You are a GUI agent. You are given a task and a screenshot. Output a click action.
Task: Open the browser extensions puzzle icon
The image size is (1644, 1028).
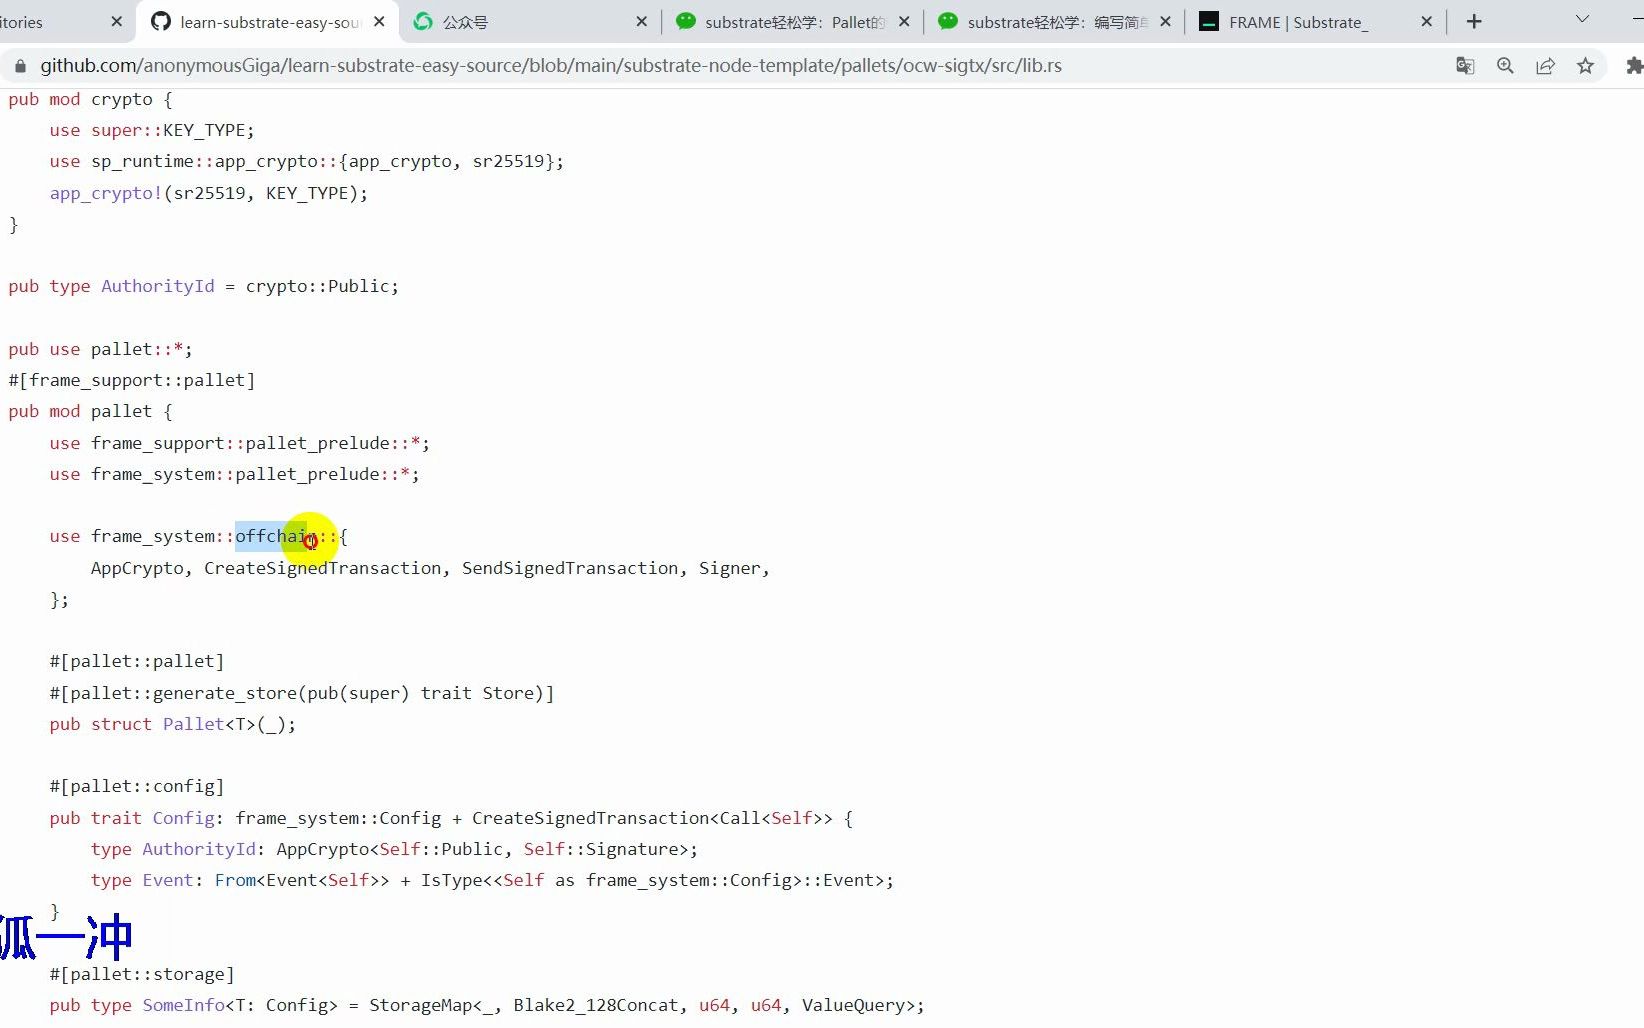pyautogui.click(x=1634, y=66)
